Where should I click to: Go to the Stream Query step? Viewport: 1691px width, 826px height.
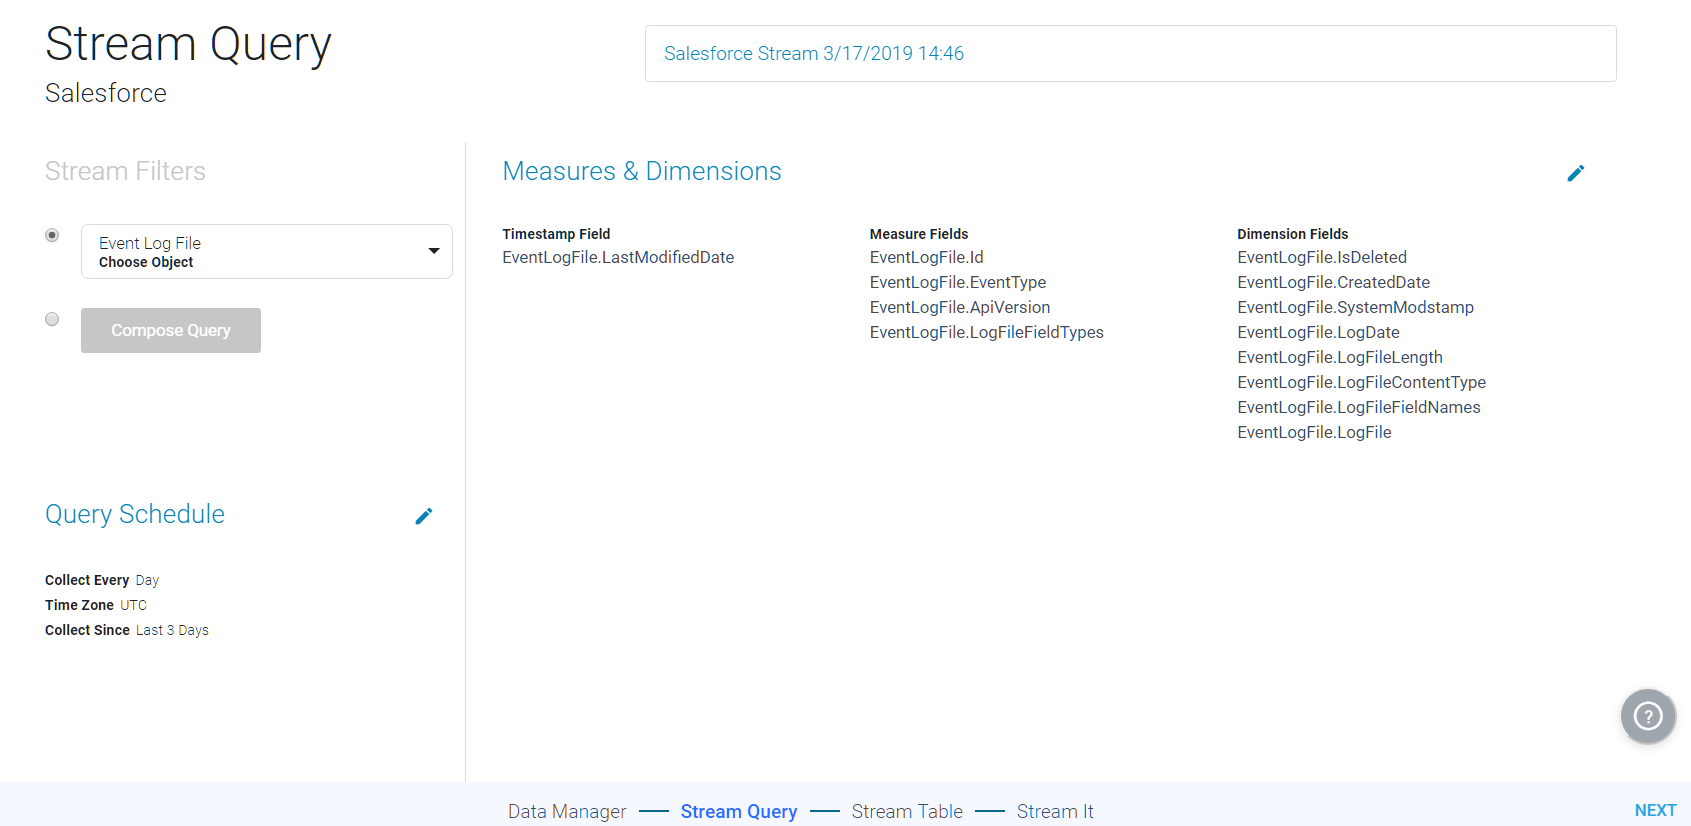coord(739,811)
